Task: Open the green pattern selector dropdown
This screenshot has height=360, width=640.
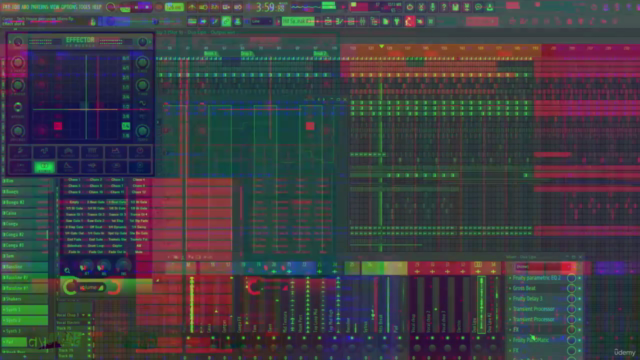Action: tap(298, 21)
